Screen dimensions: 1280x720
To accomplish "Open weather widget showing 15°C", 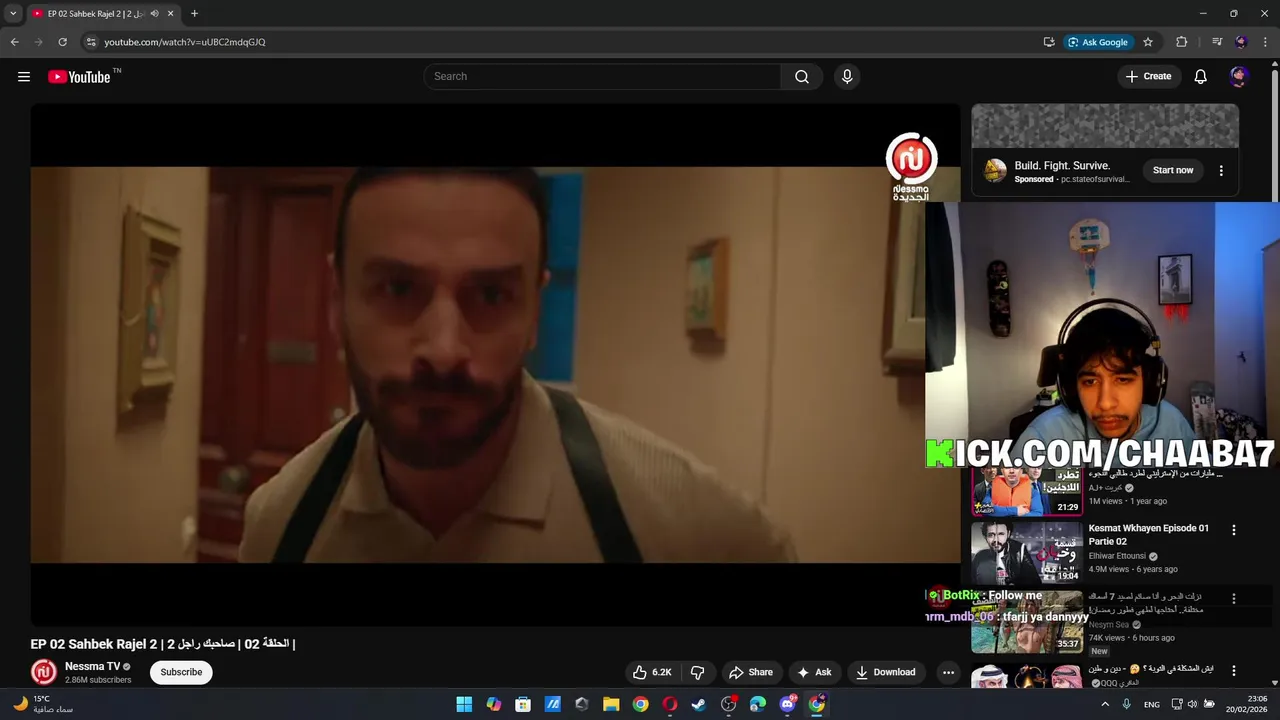I will (42, 704).
